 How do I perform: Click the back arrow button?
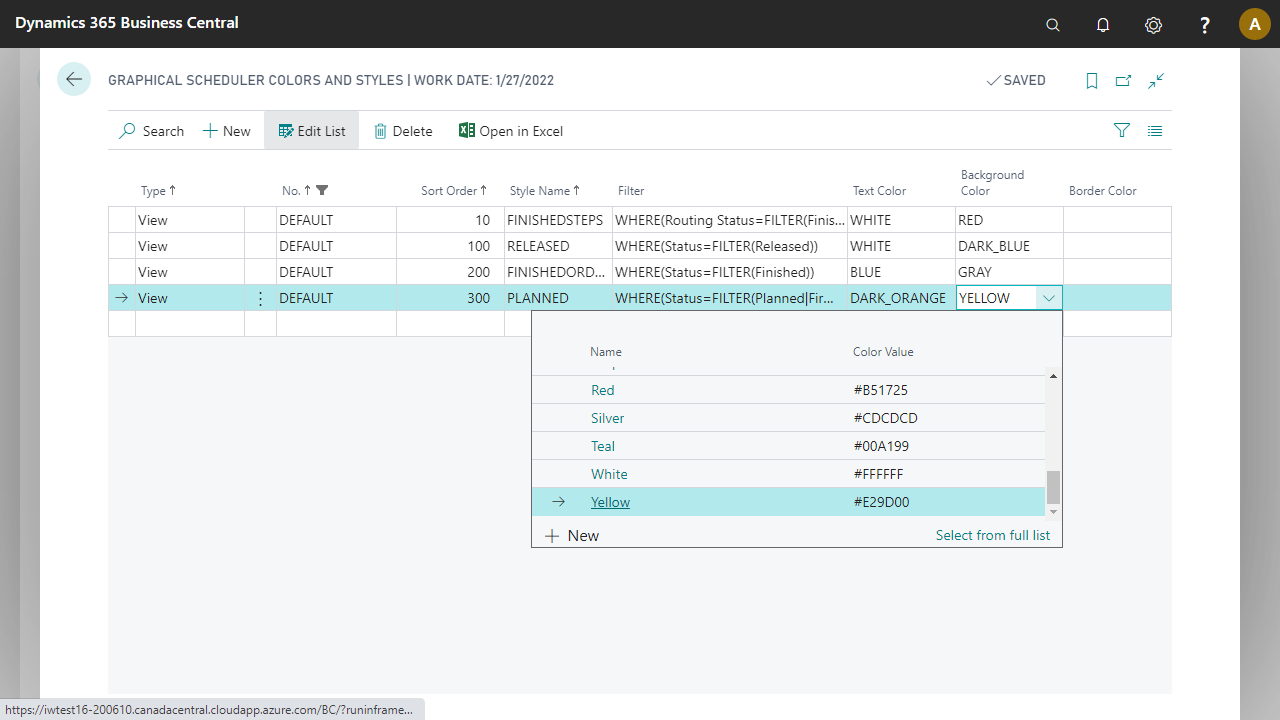pyautogui.click(x=74, y=79)
